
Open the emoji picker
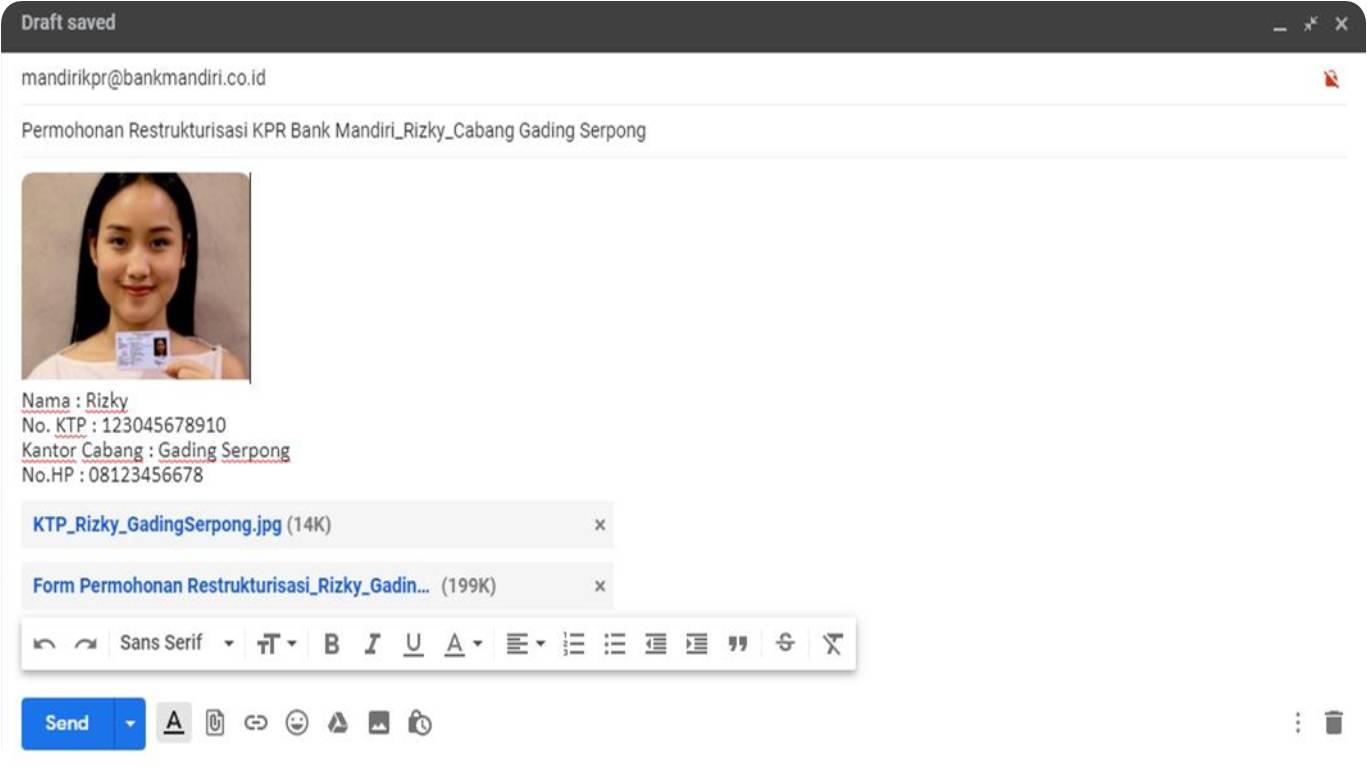point(297,723)
